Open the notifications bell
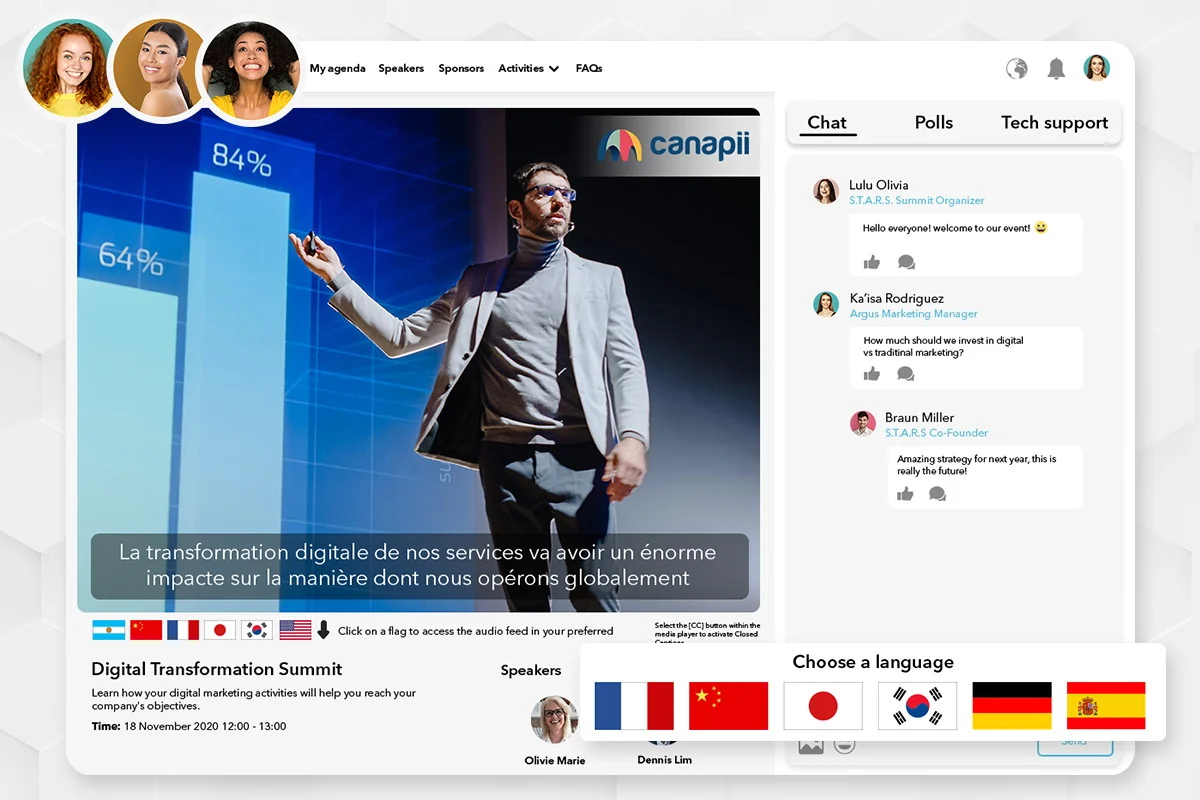Viewport: 1200px width, 800px height. click(1056, 68)
